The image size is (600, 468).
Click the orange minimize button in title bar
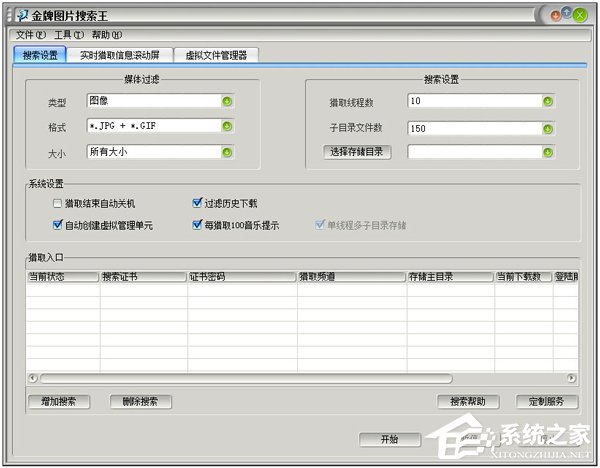pos(555,16)
